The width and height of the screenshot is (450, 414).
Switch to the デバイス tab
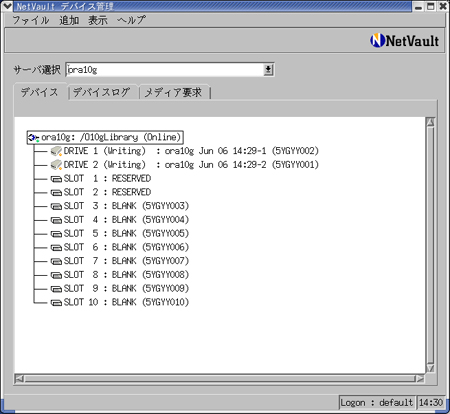[40, 92]
